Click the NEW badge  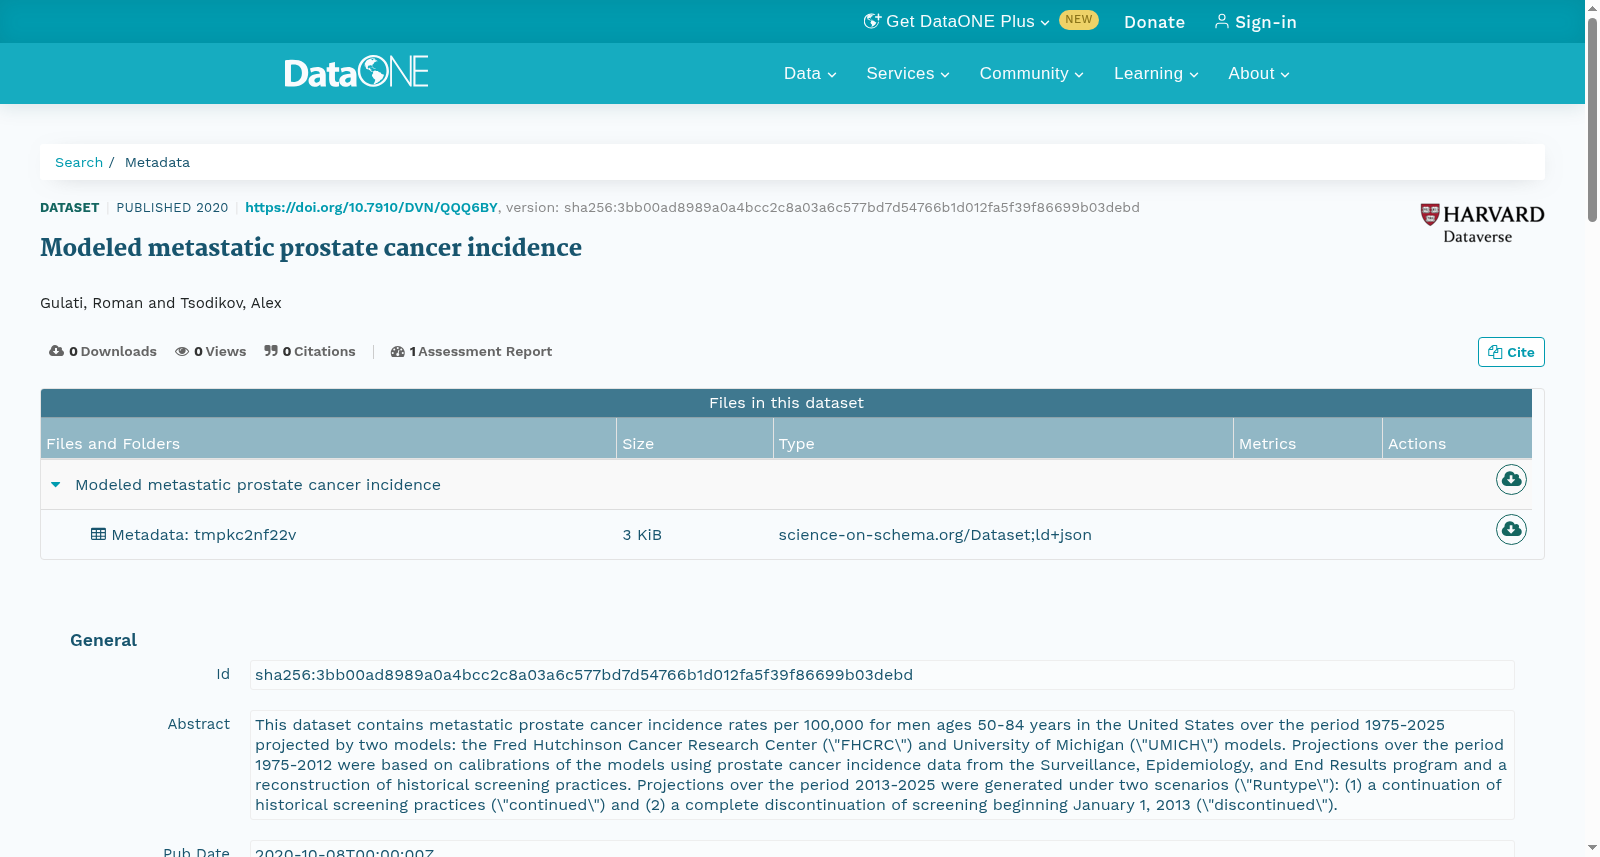pos(1078,20)
